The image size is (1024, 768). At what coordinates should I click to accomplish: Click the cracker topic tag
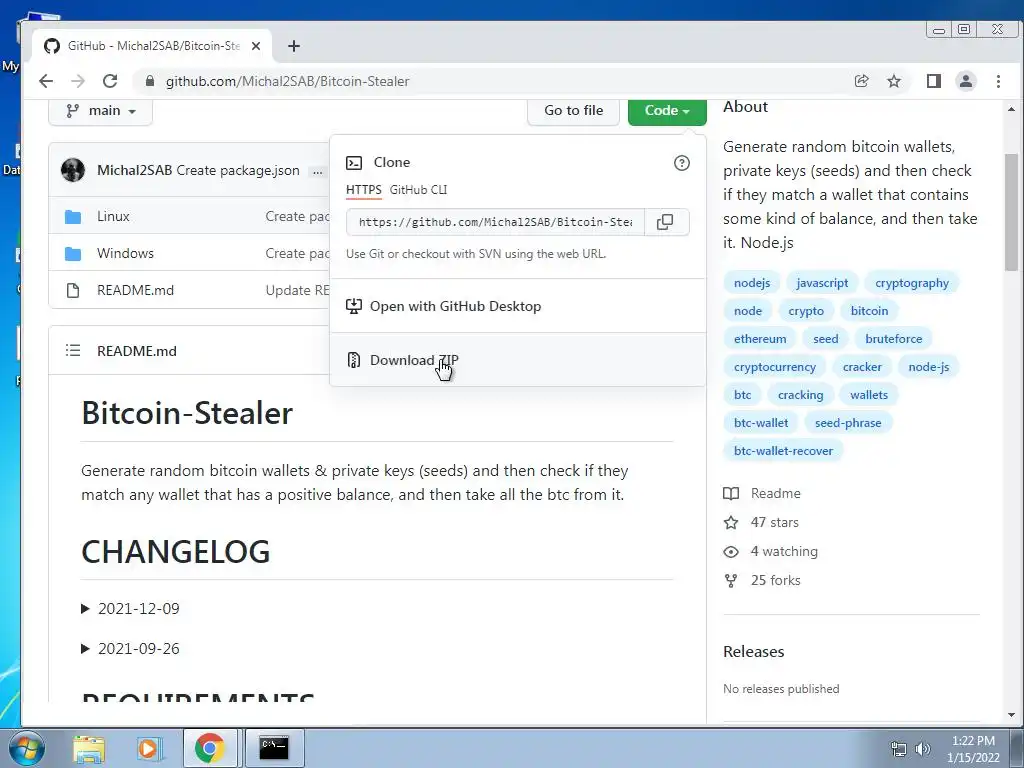[x=862, y=367]
